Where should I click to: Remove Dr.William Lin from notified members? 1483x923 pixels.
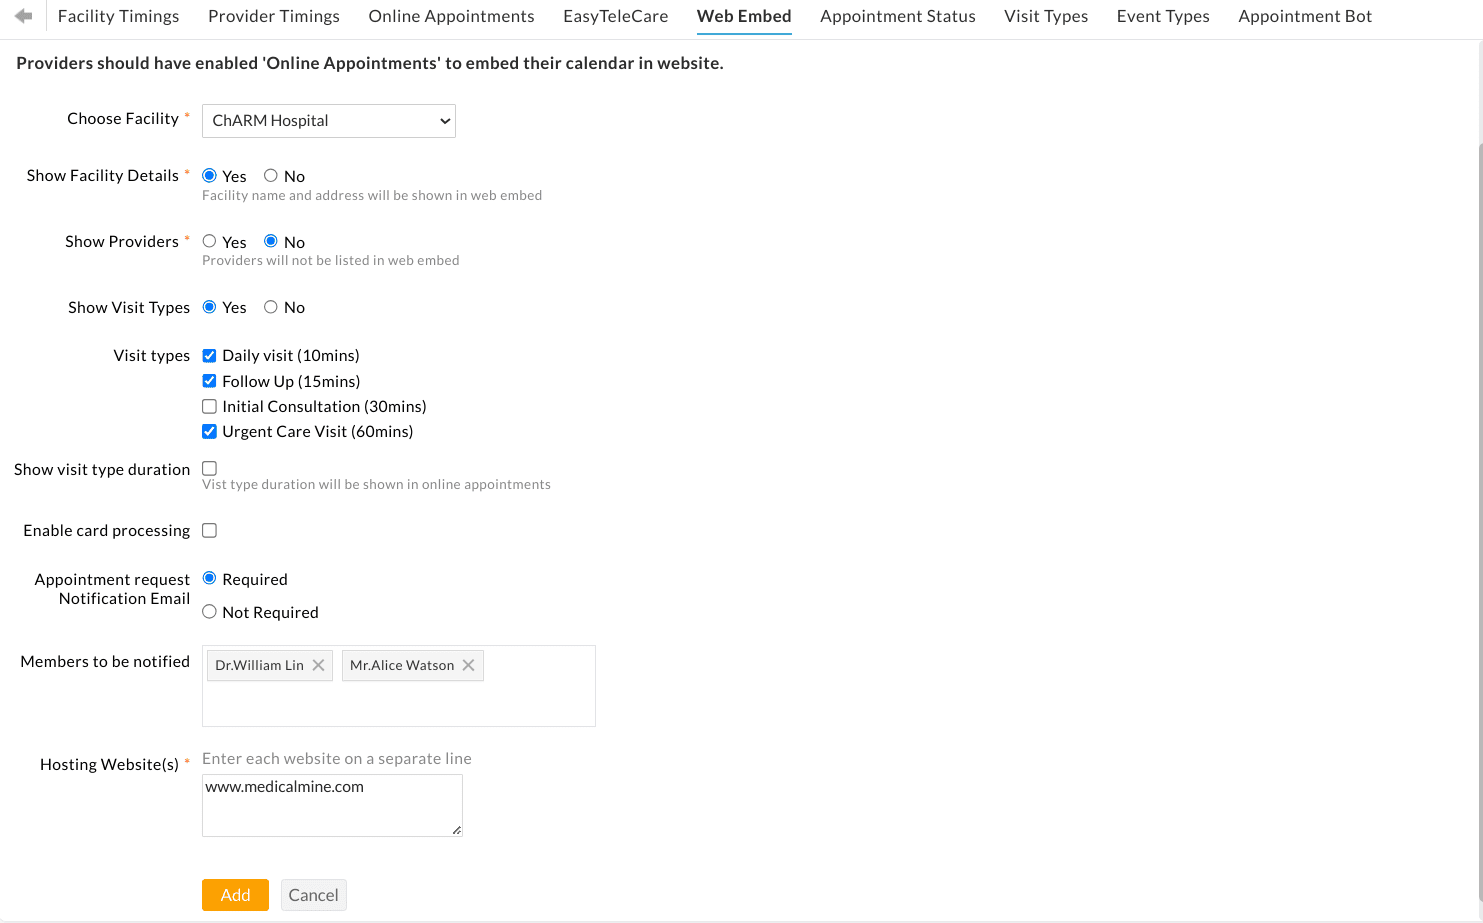tap(318, 664)
